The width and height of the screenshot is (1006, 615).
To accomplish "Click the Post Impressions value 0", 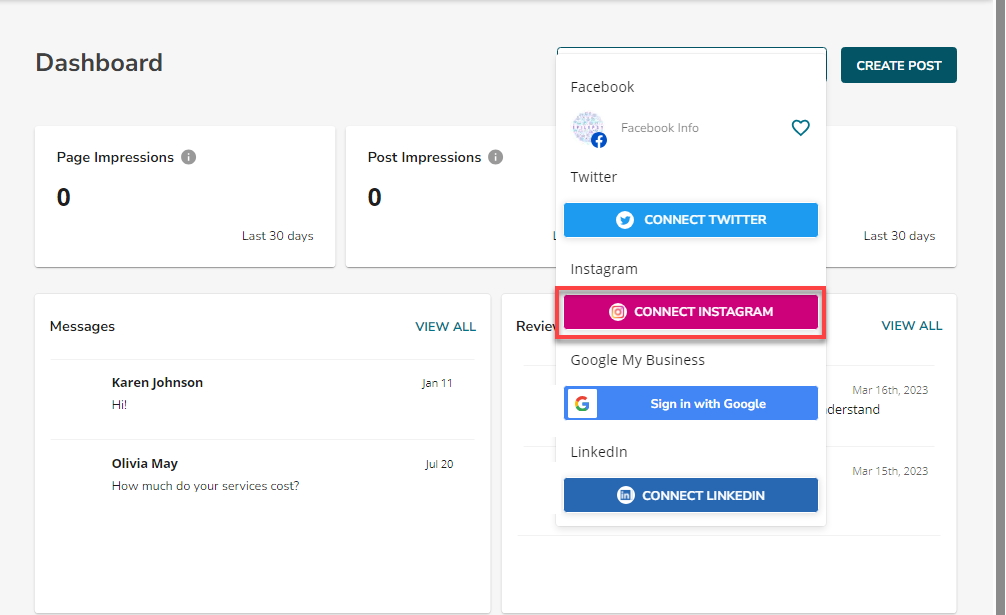I will 375,198.
